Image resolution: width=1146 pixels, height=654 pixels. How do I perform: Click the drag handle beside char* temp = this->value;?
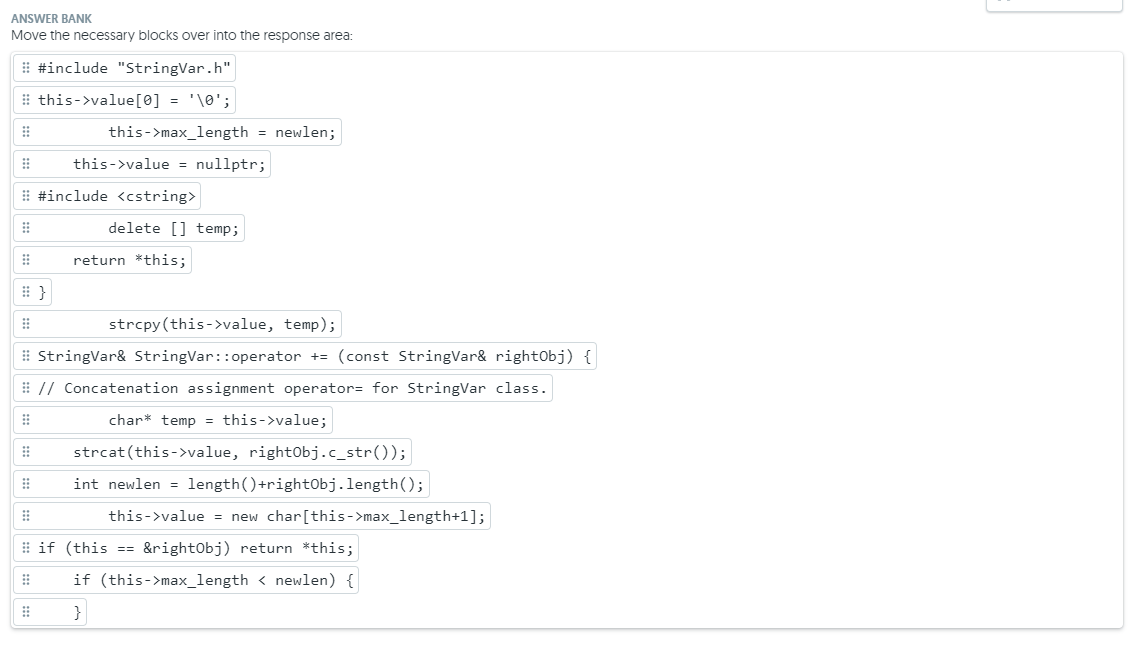tap(26, 420)
